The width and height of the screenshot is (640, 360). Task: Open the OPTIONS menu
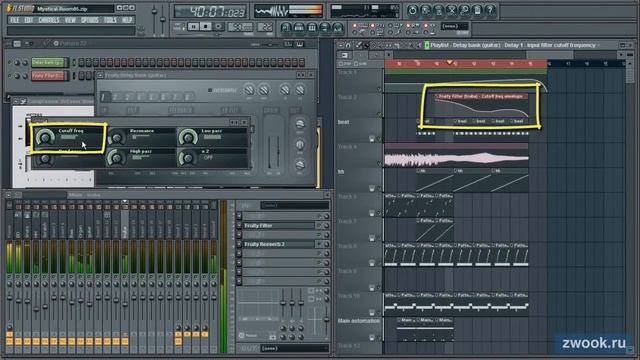coord(90,20)
